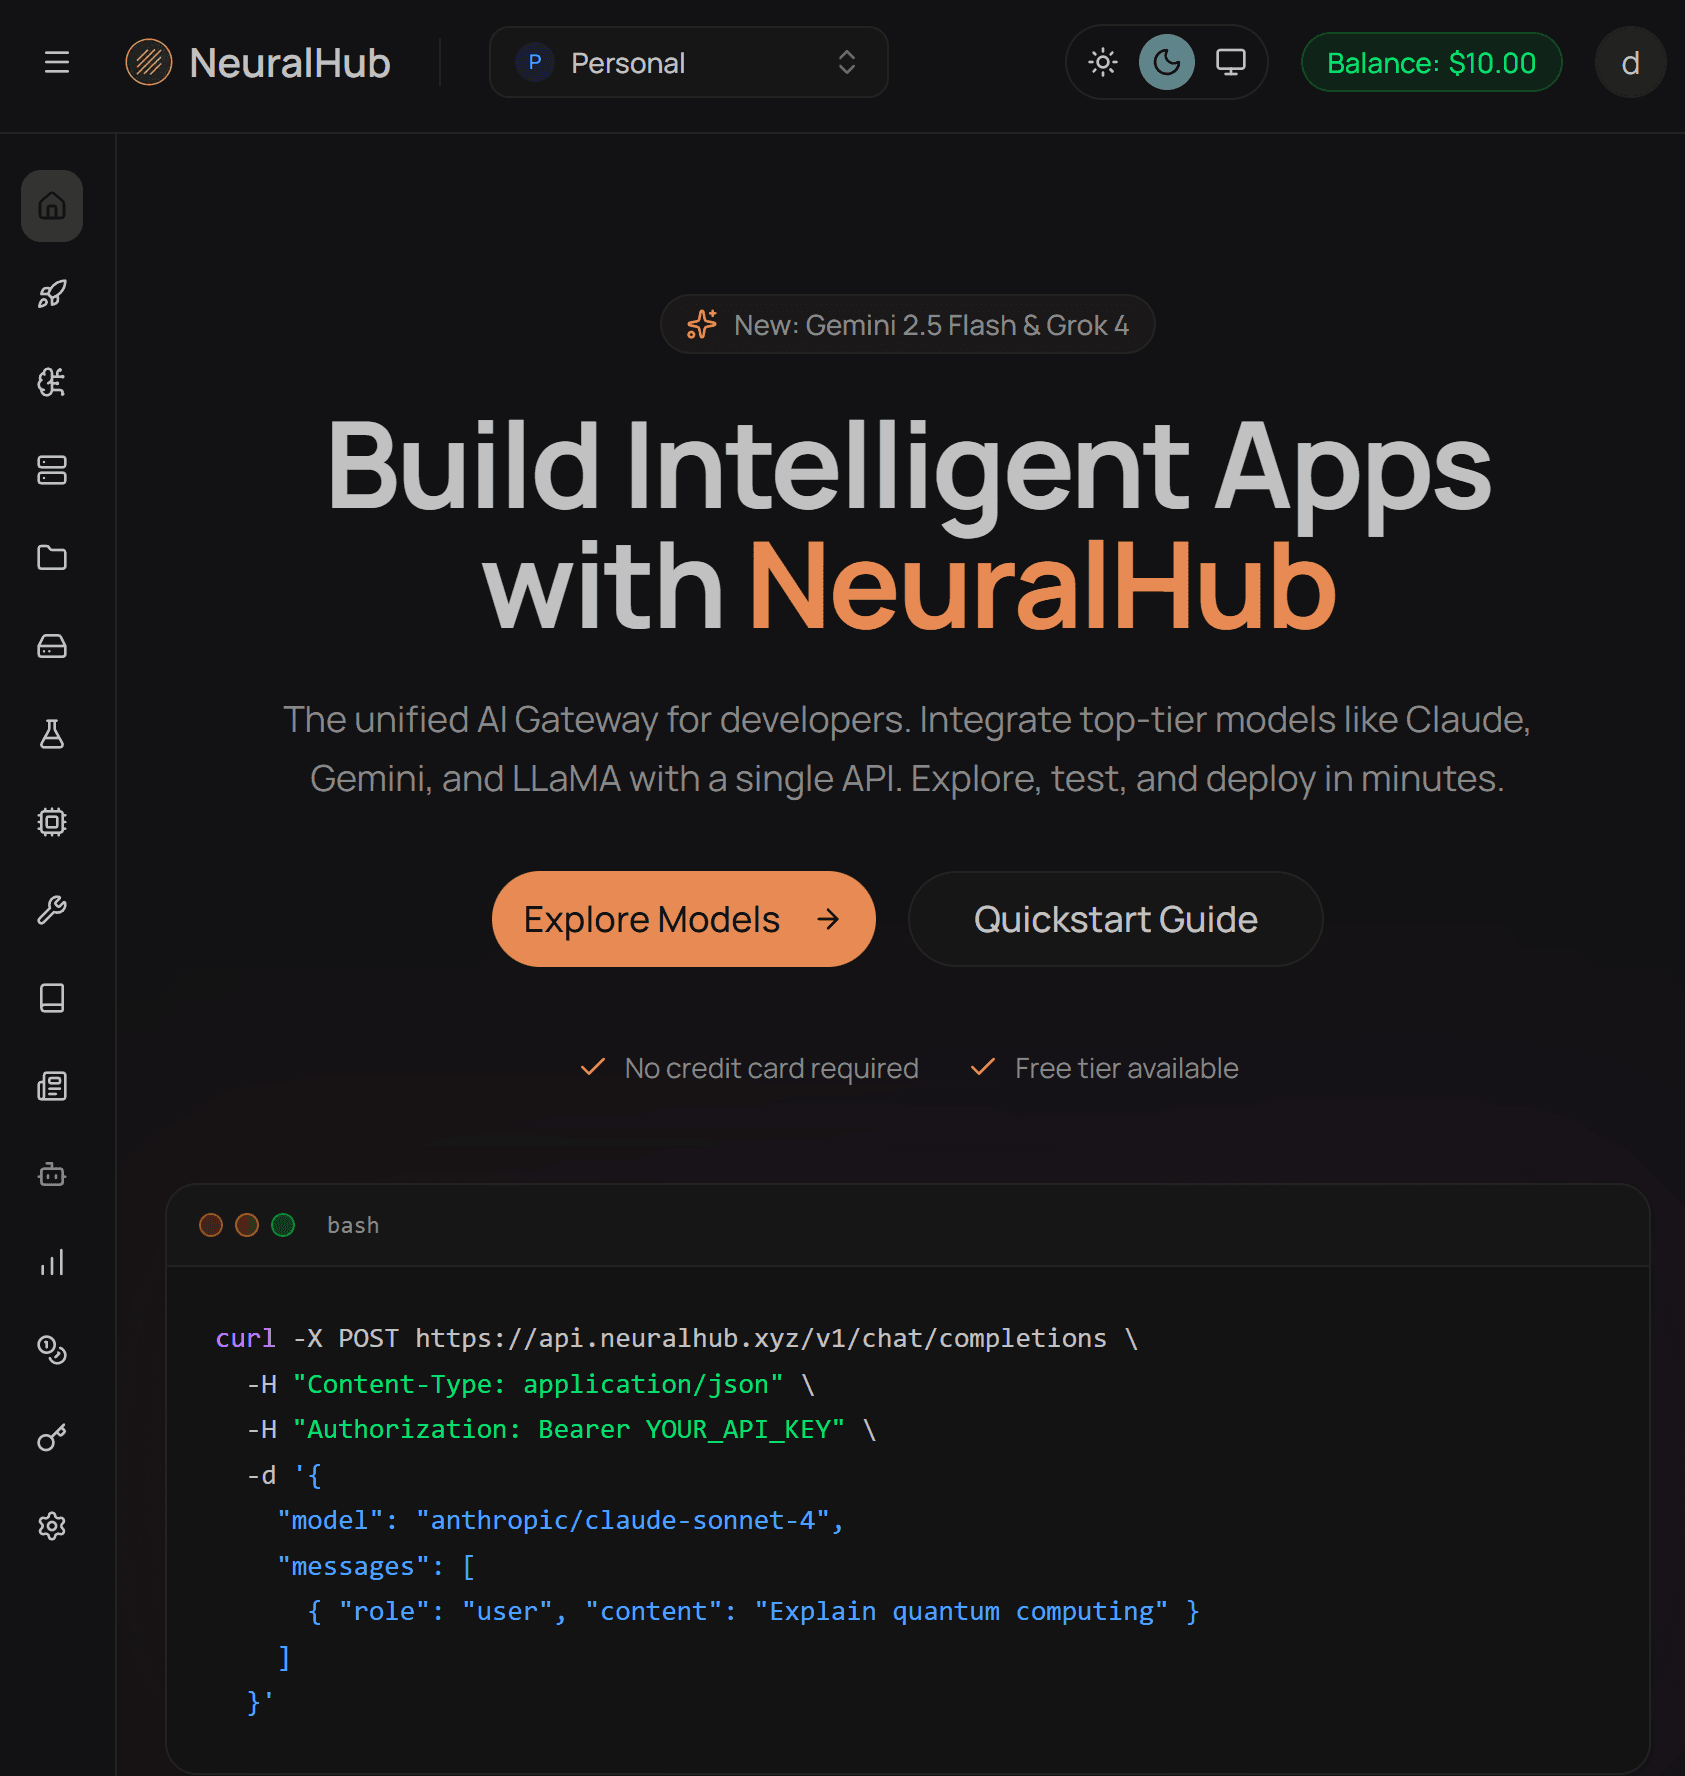Open the analytics bar chart icon in sidebar
The width and height of the screenshot is (1685, 1776).
[51, 1262]
